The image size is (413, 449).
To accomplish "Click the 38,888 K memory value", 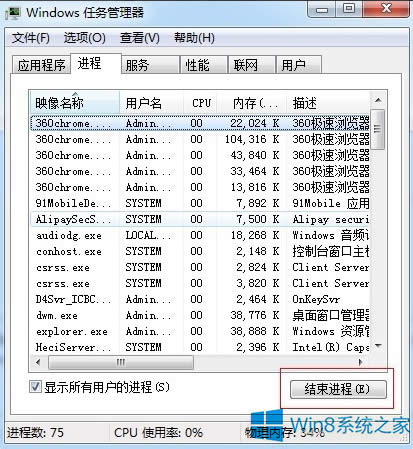I will click(x=254, y=331).
